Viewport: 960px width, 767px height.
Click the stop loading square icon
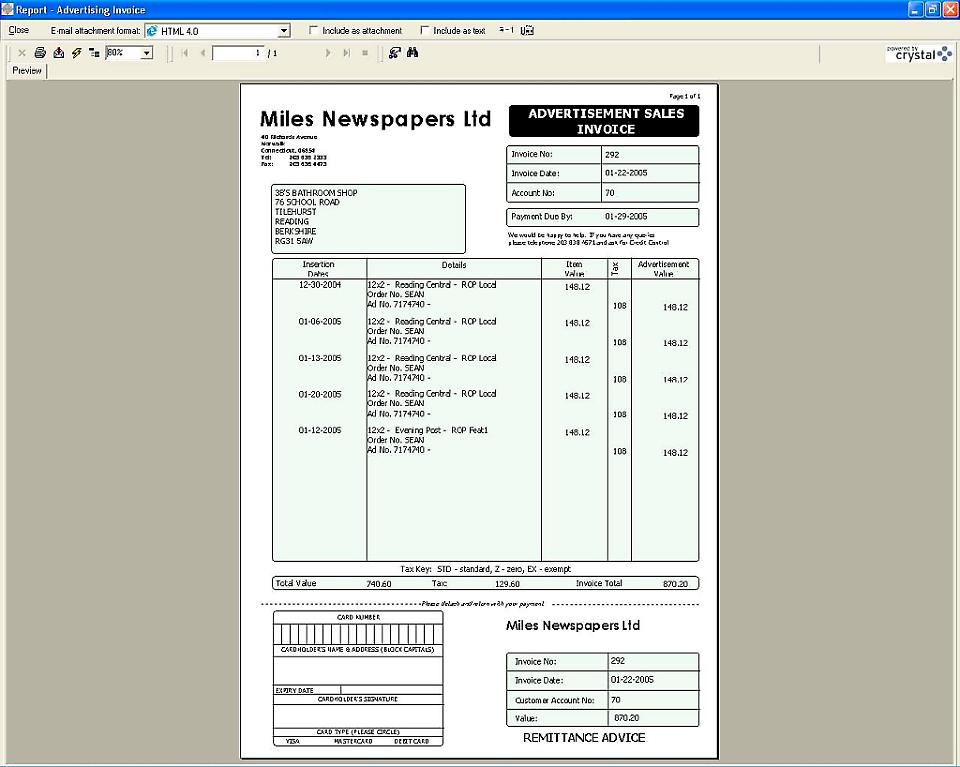[x=365, y=53]
